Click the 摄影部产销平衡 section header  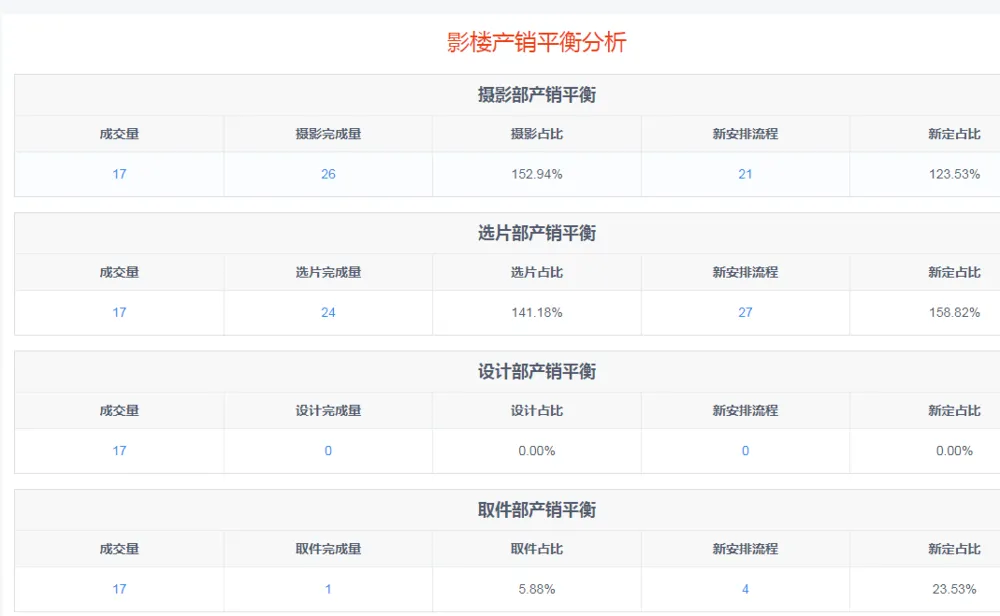[x=537, y=95]
